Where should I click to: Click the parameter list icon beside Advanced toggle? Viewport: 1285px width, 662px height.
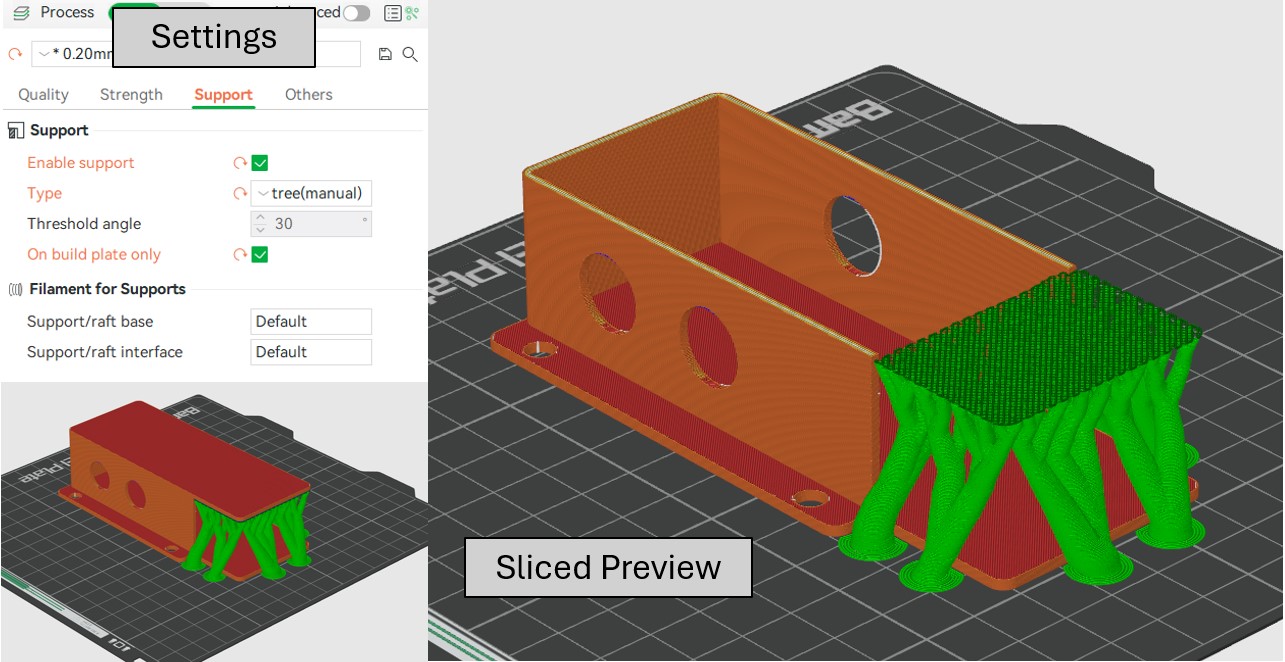pos(392,13)
